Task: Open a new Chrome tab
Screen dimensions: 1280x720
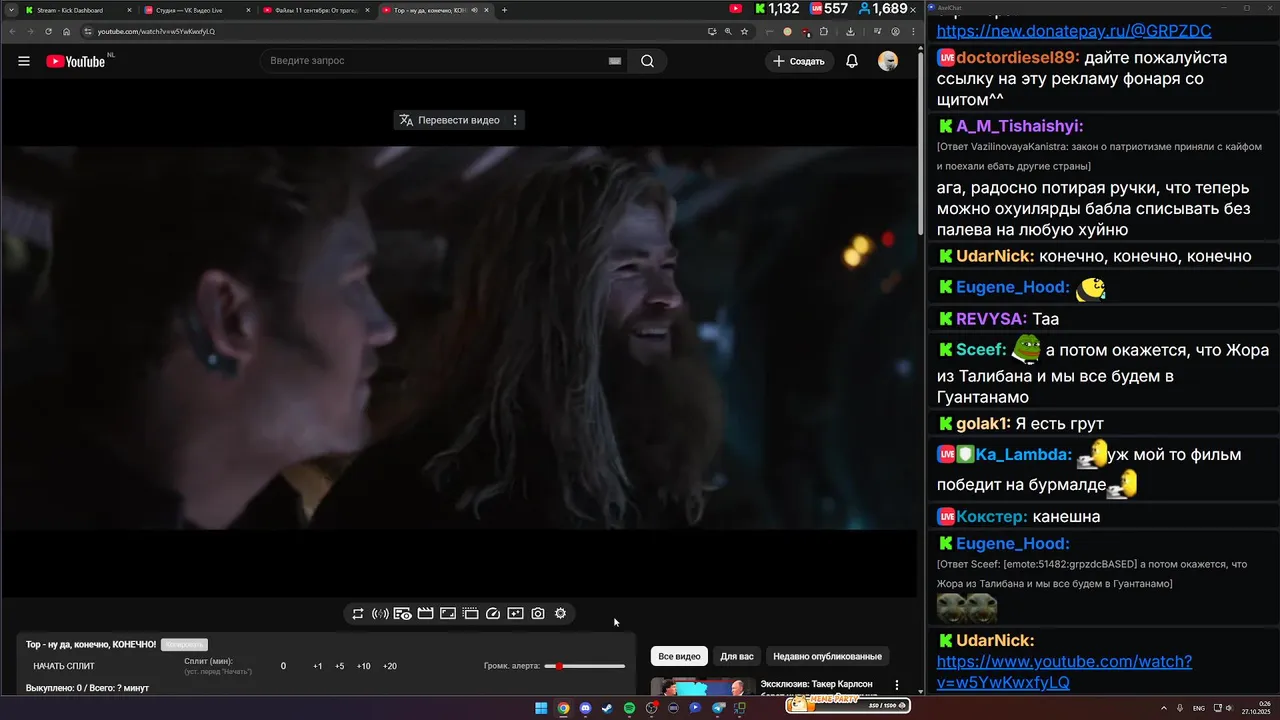Action: (504, 10)
